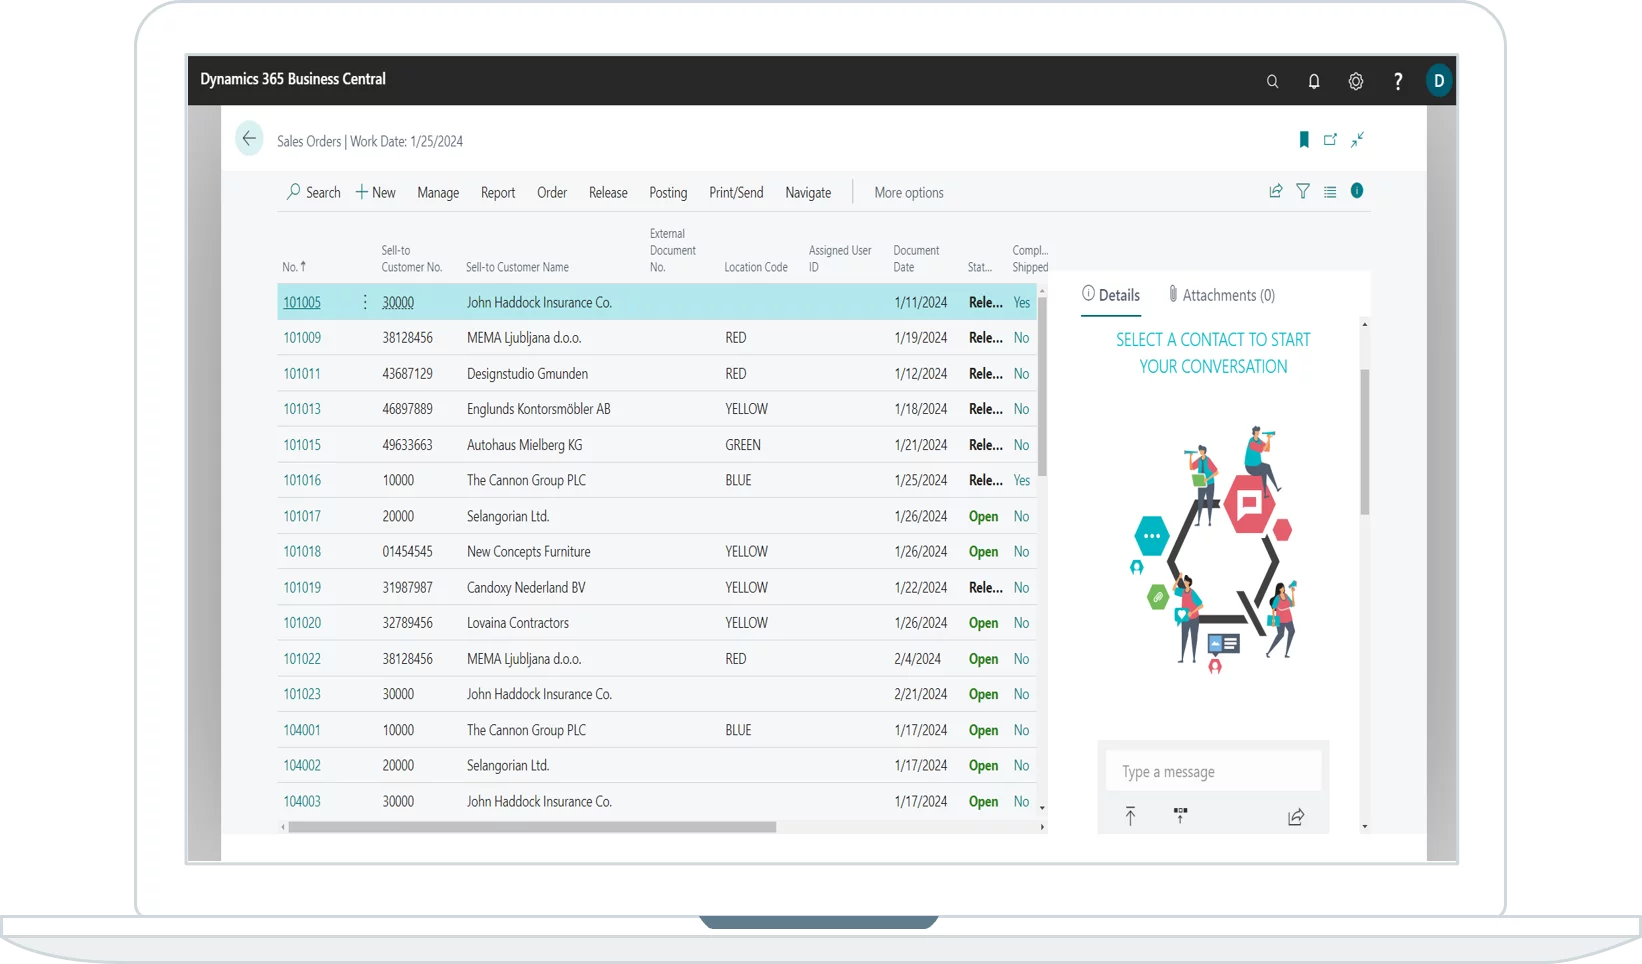Open sales order 101016 link
This screenshot has height=964, width=1642.
[x=302, y=480]
